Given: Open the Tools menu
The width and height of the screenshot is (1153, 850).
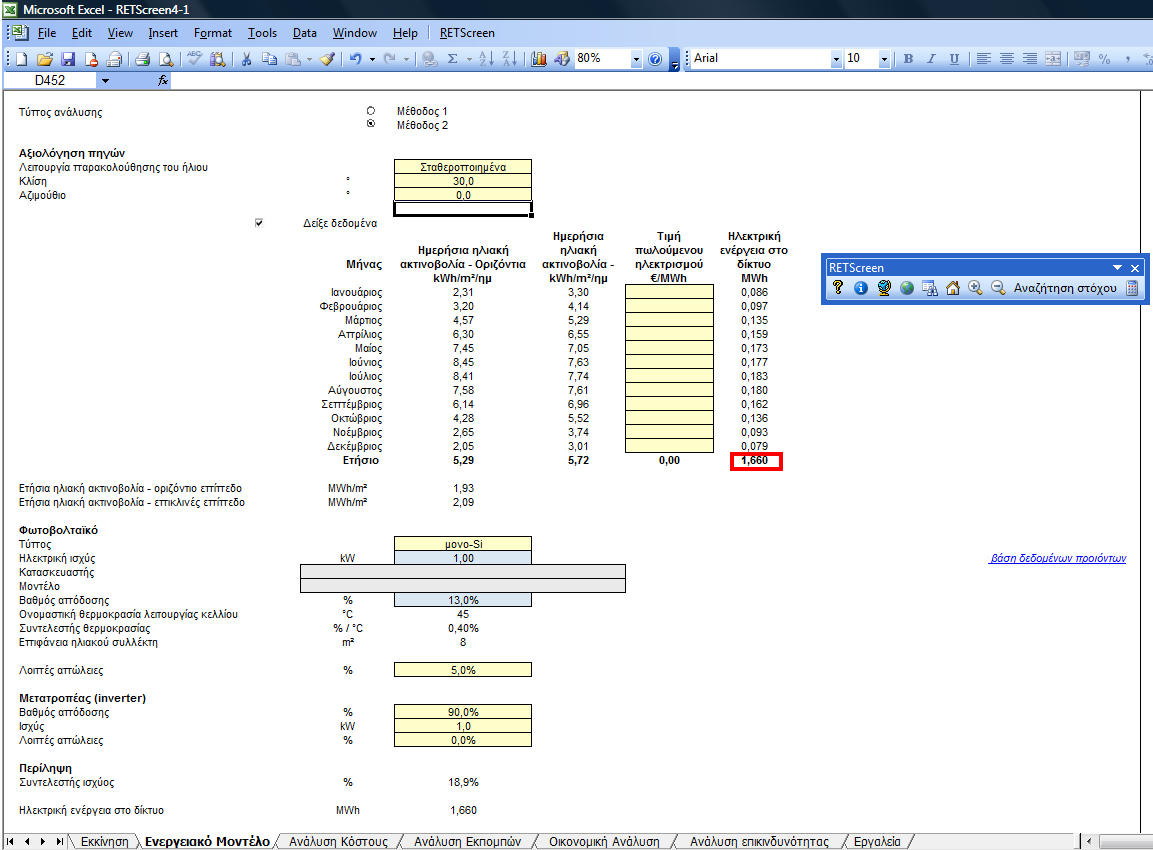Looking at the screenshot, I should pyautogui.click(x=262, y=33).
